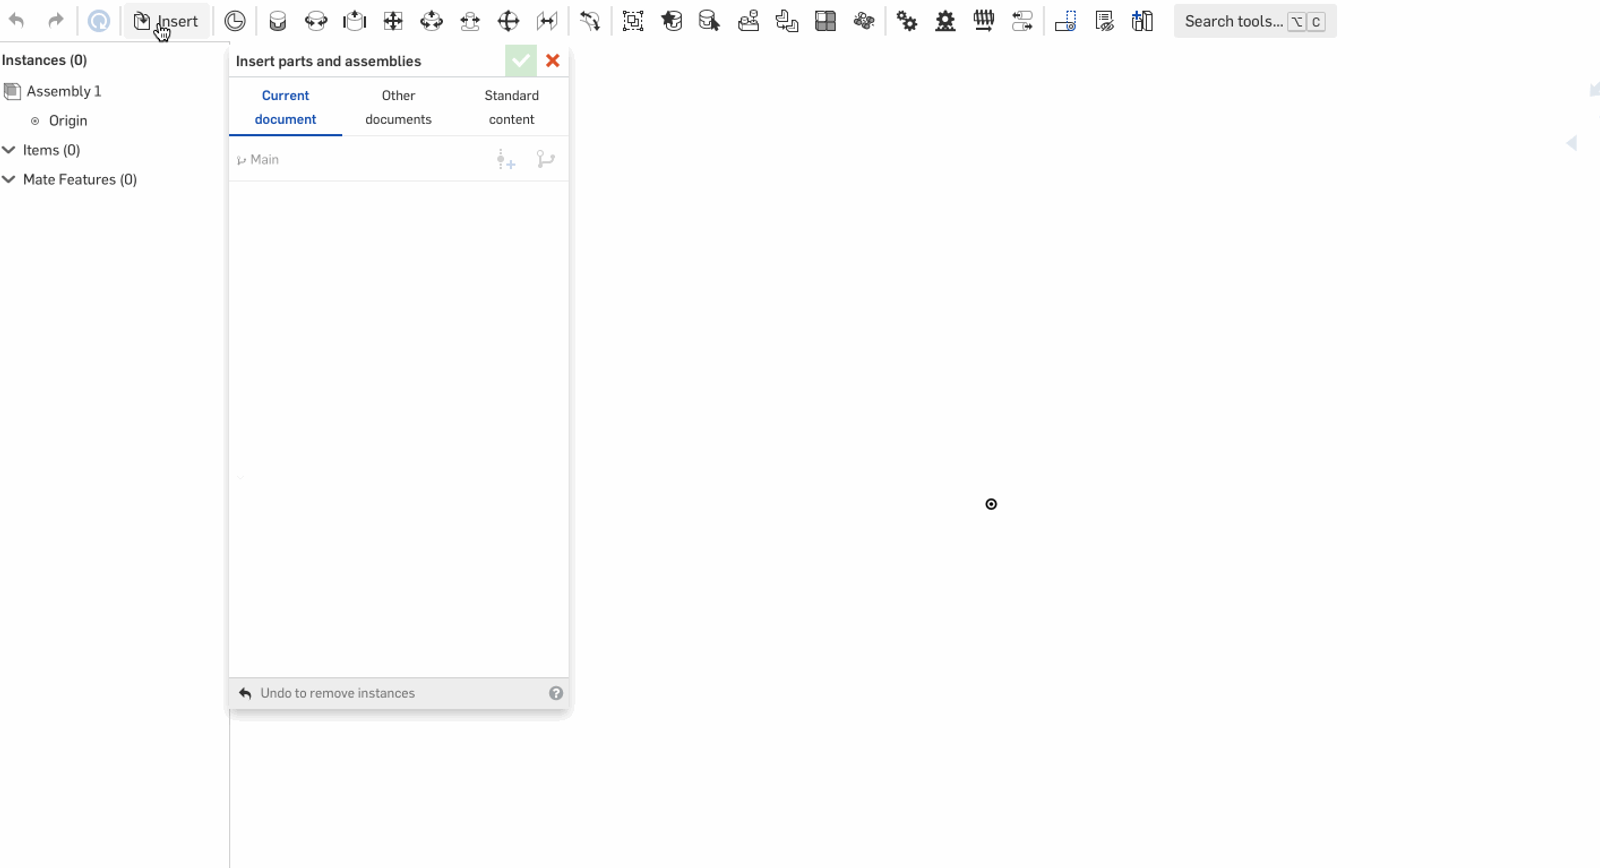Select the Tangent mate tool

pos(590,21)
